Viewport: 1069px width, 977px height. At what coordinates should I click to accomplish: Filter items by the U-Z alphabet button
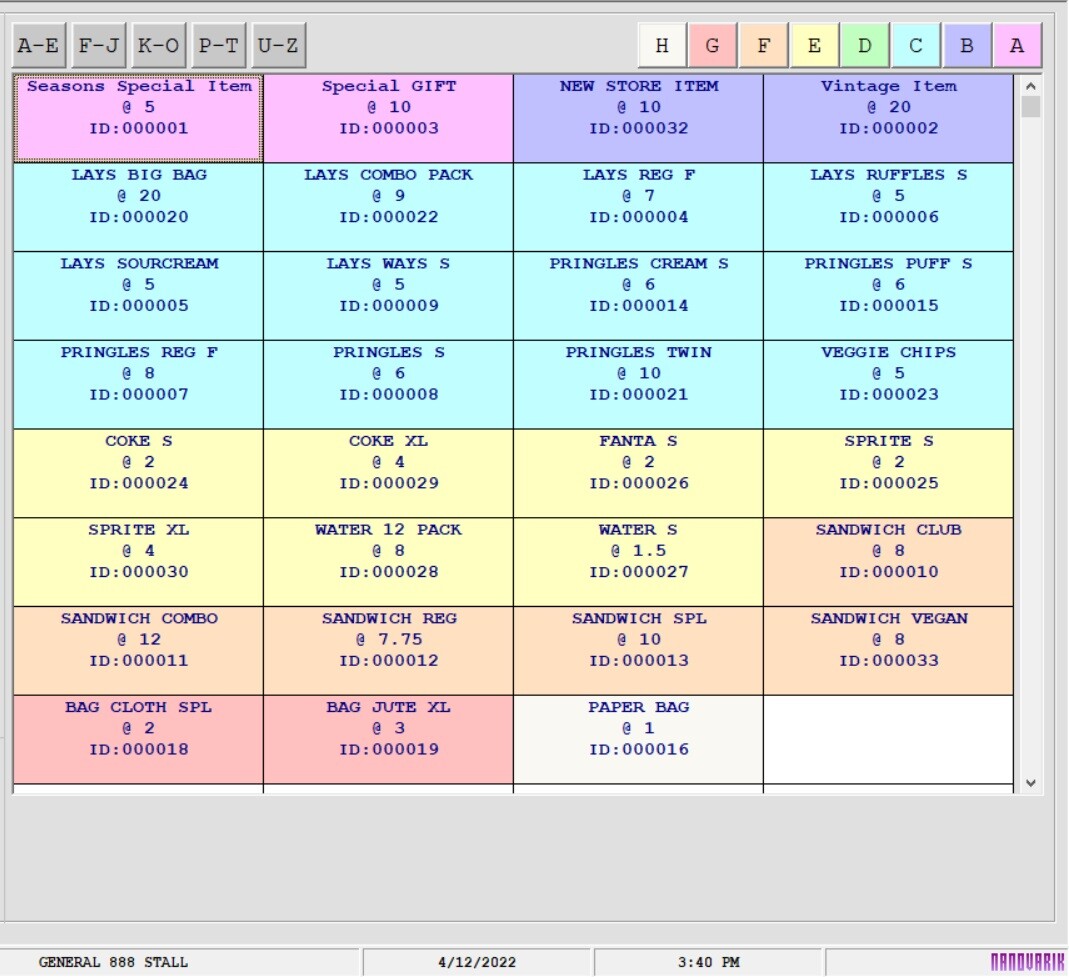tap(279, 46)
